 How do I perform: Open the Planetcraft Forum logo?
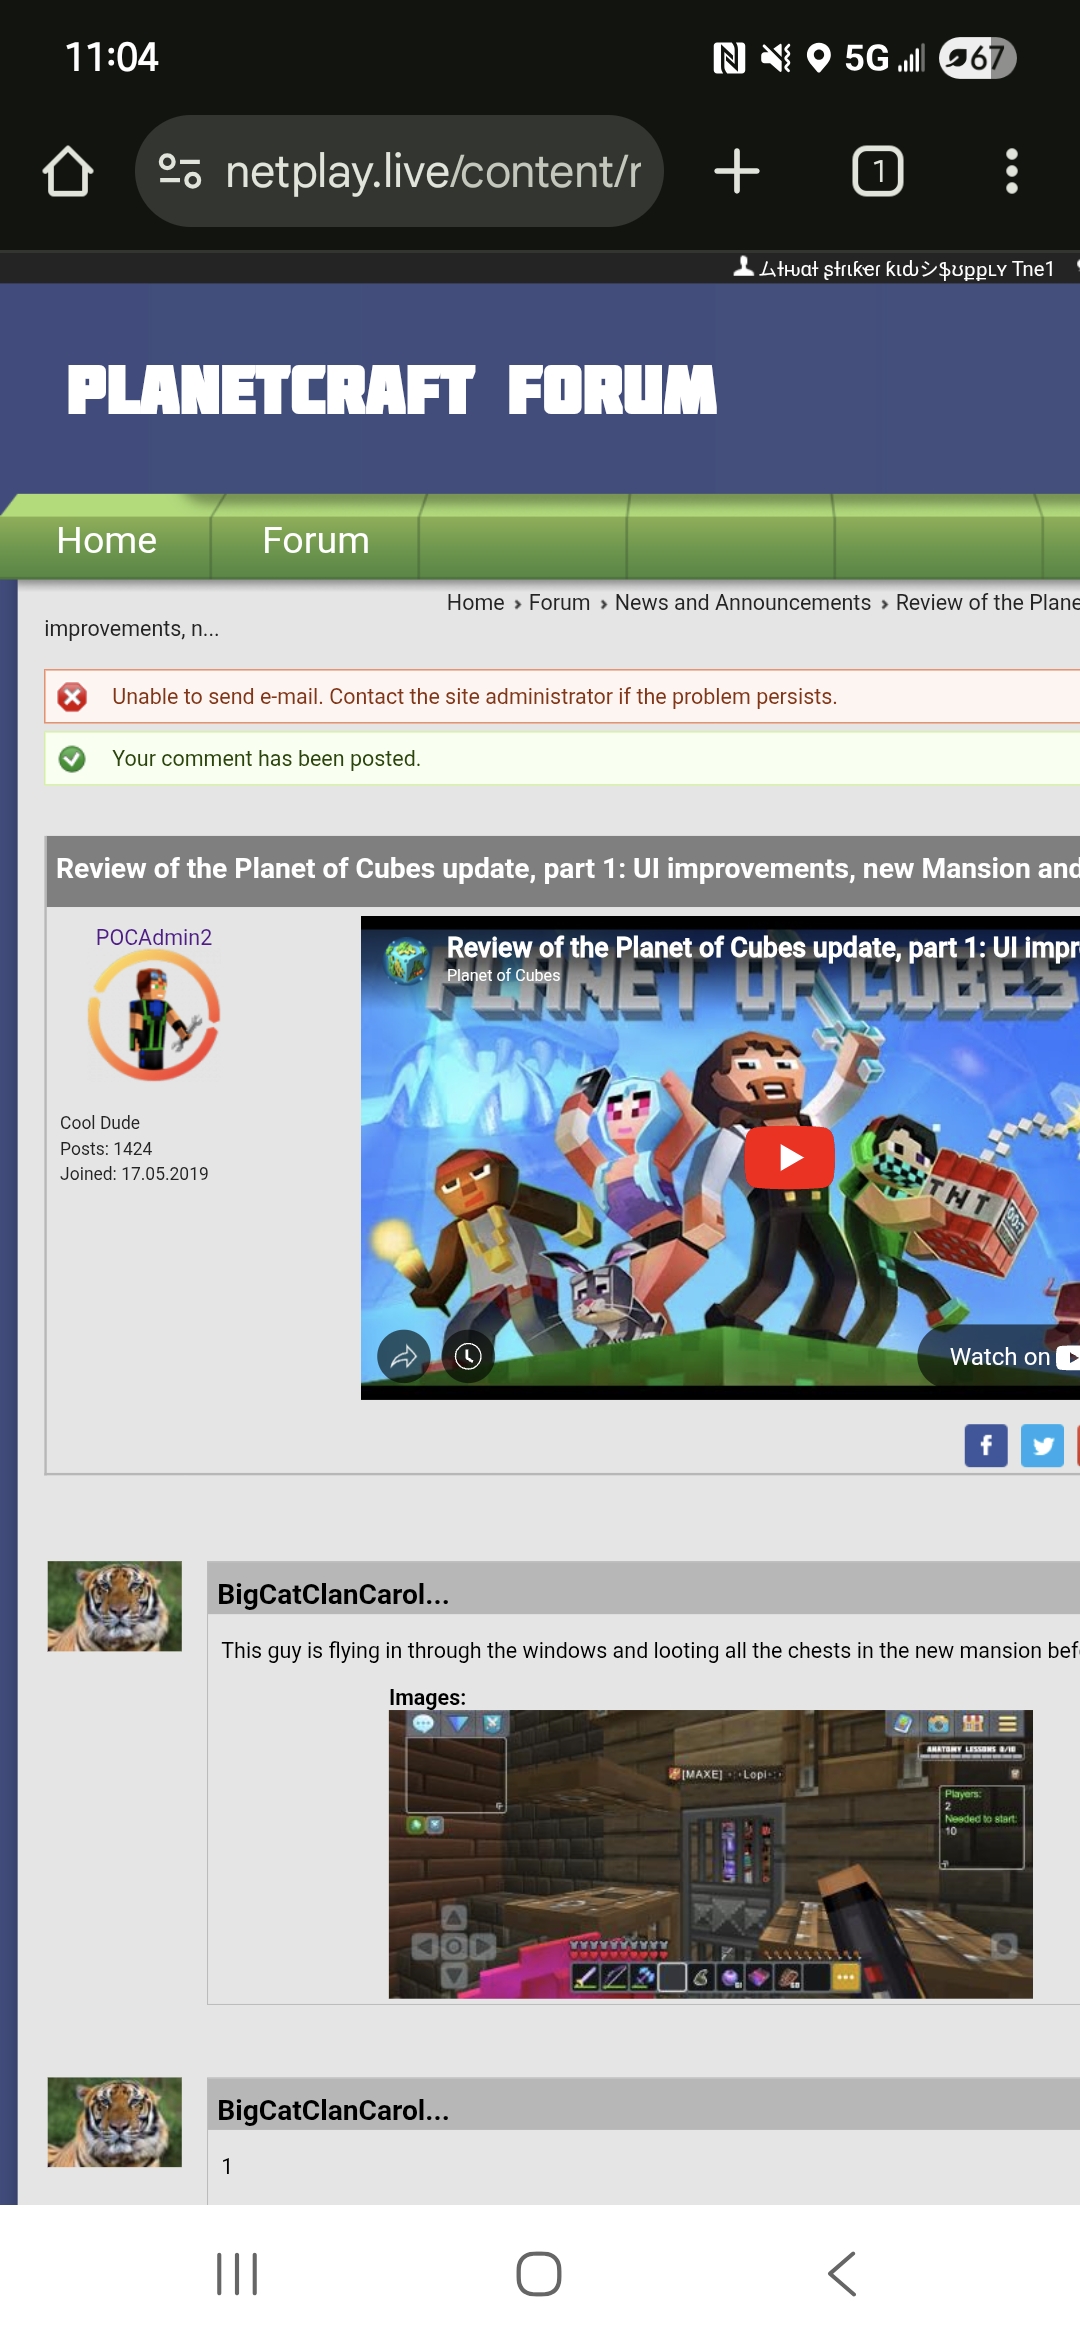(x=392, y=389)
